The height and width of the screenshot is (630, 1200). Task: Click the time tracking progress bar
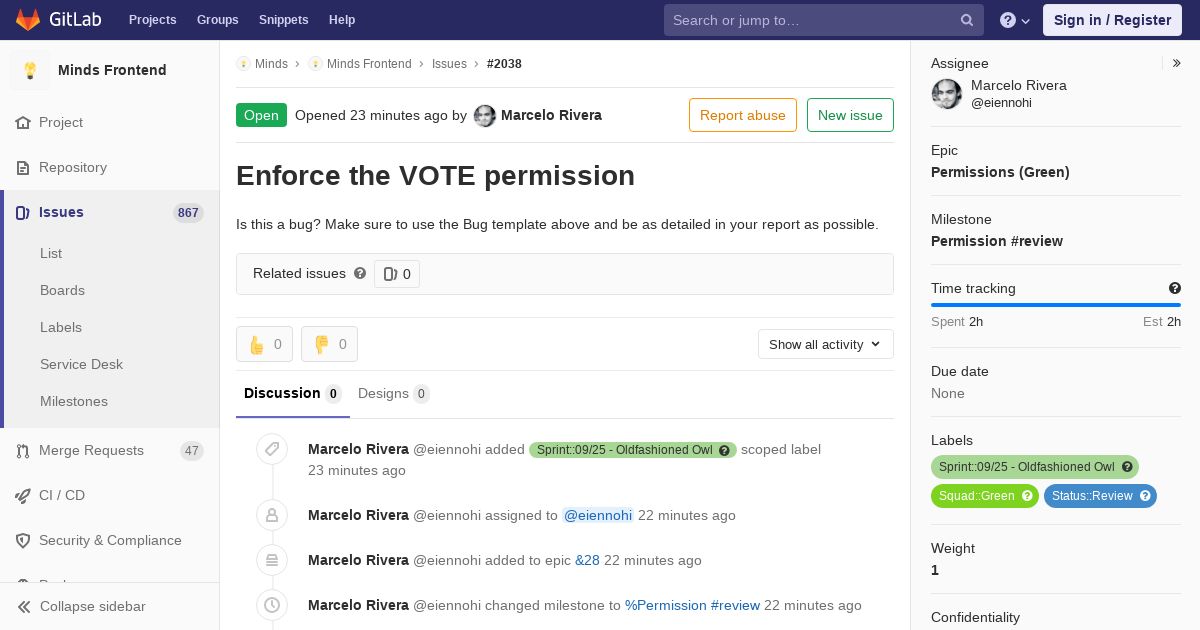tap(1056, 305)
